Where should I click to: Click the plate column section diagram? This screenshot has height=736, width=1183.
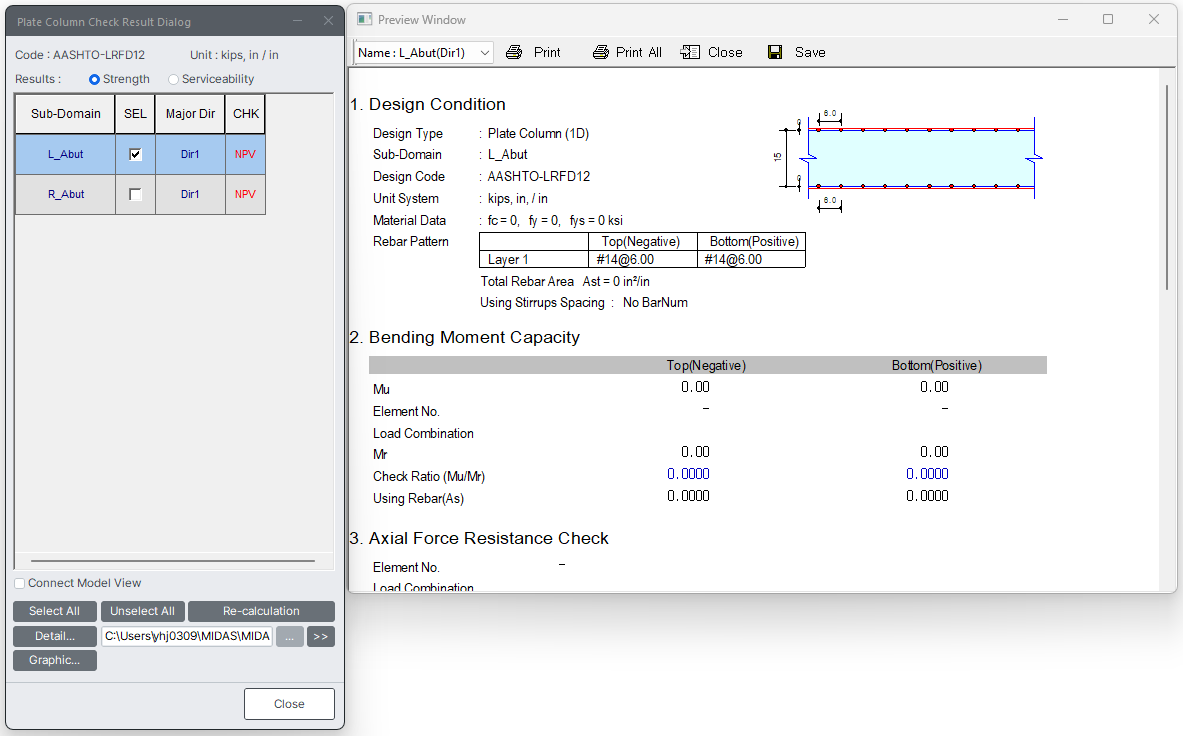[908, 159]
